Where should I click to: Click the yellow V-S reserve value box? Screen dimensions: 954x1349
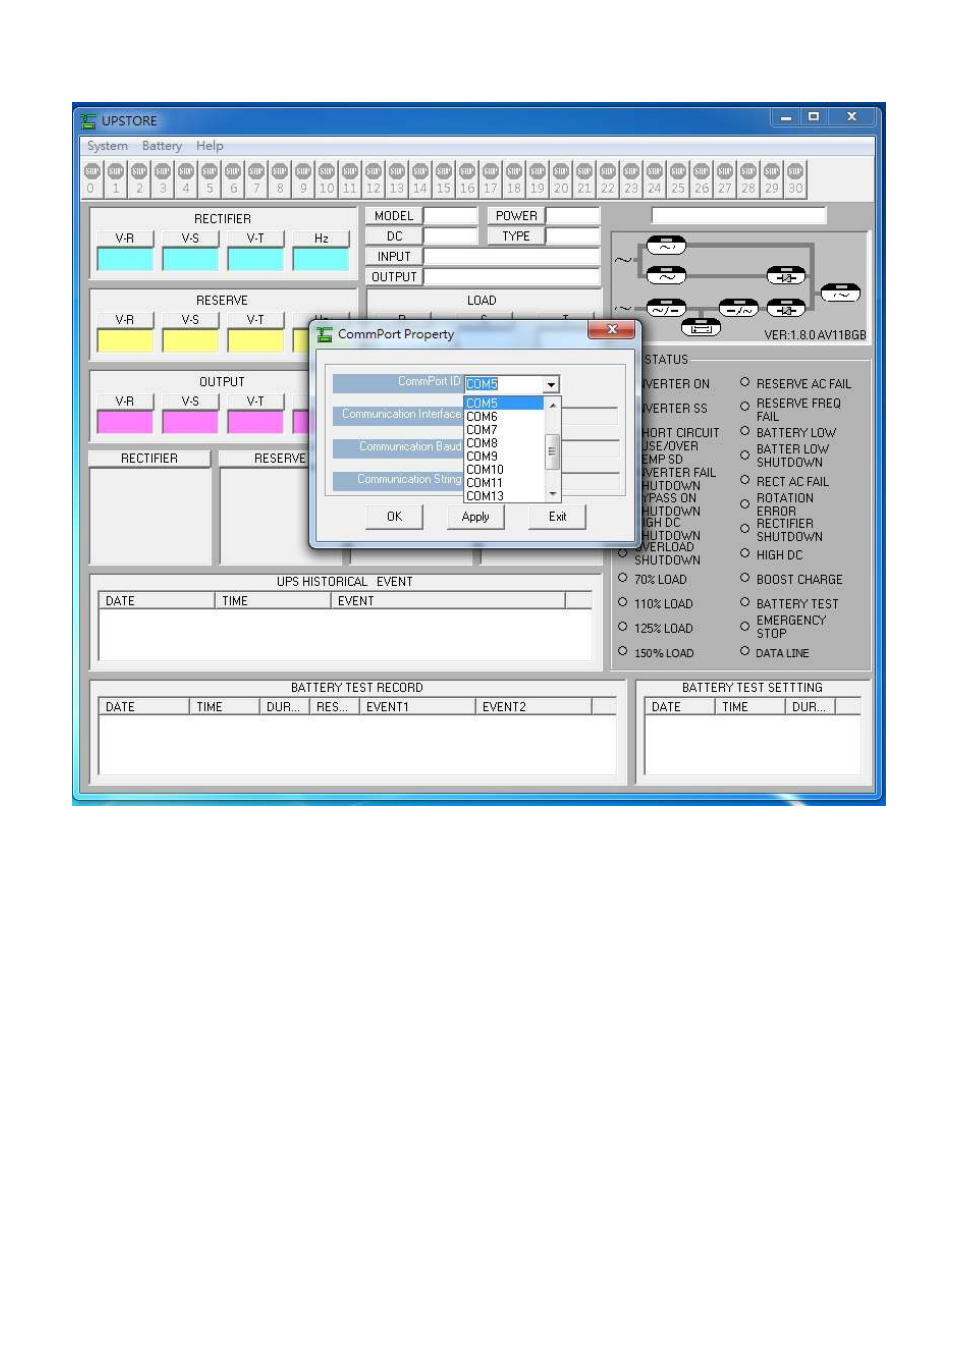click(x=190, y=340)
